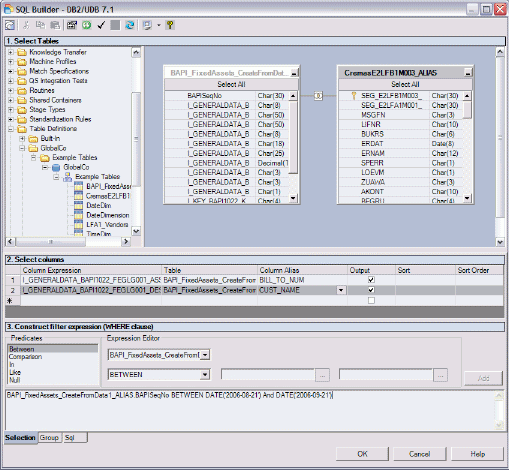Screen dimensions: 509x470
Task: Click the Add button in Expression Editor
Action: tap(483, 378)
